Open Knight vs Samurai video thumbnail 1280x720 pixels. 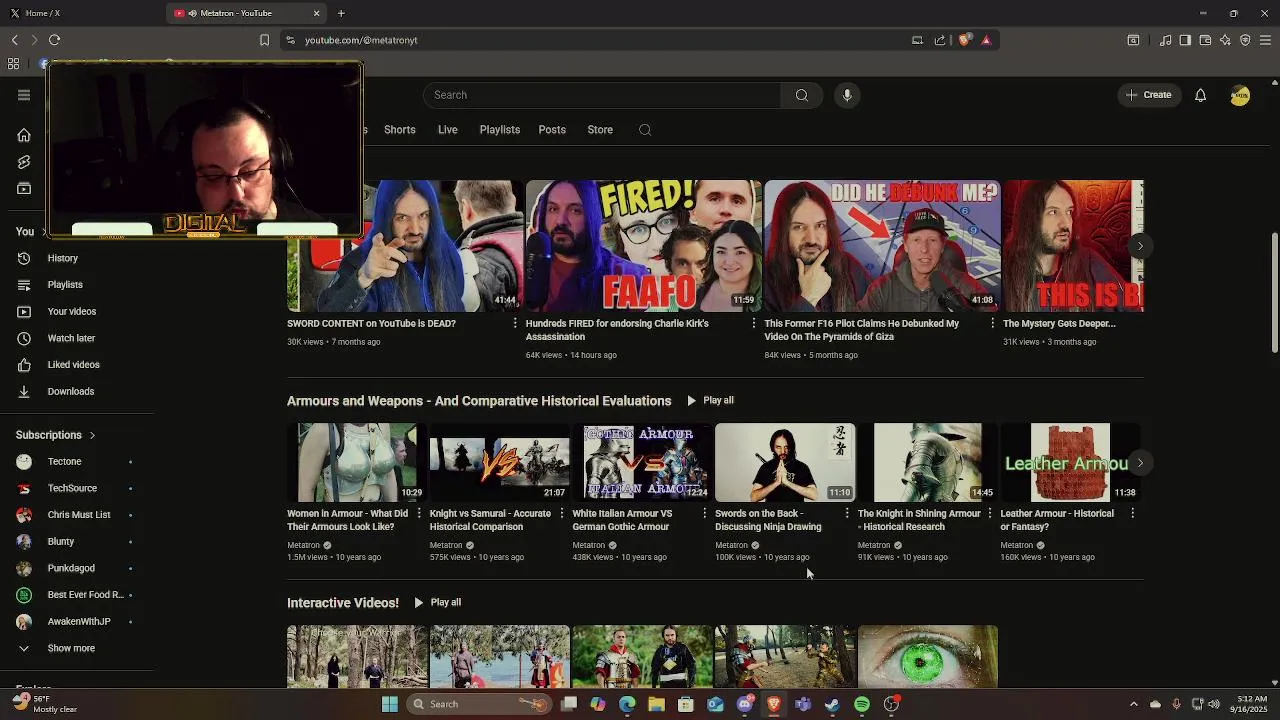coord(499,462)
